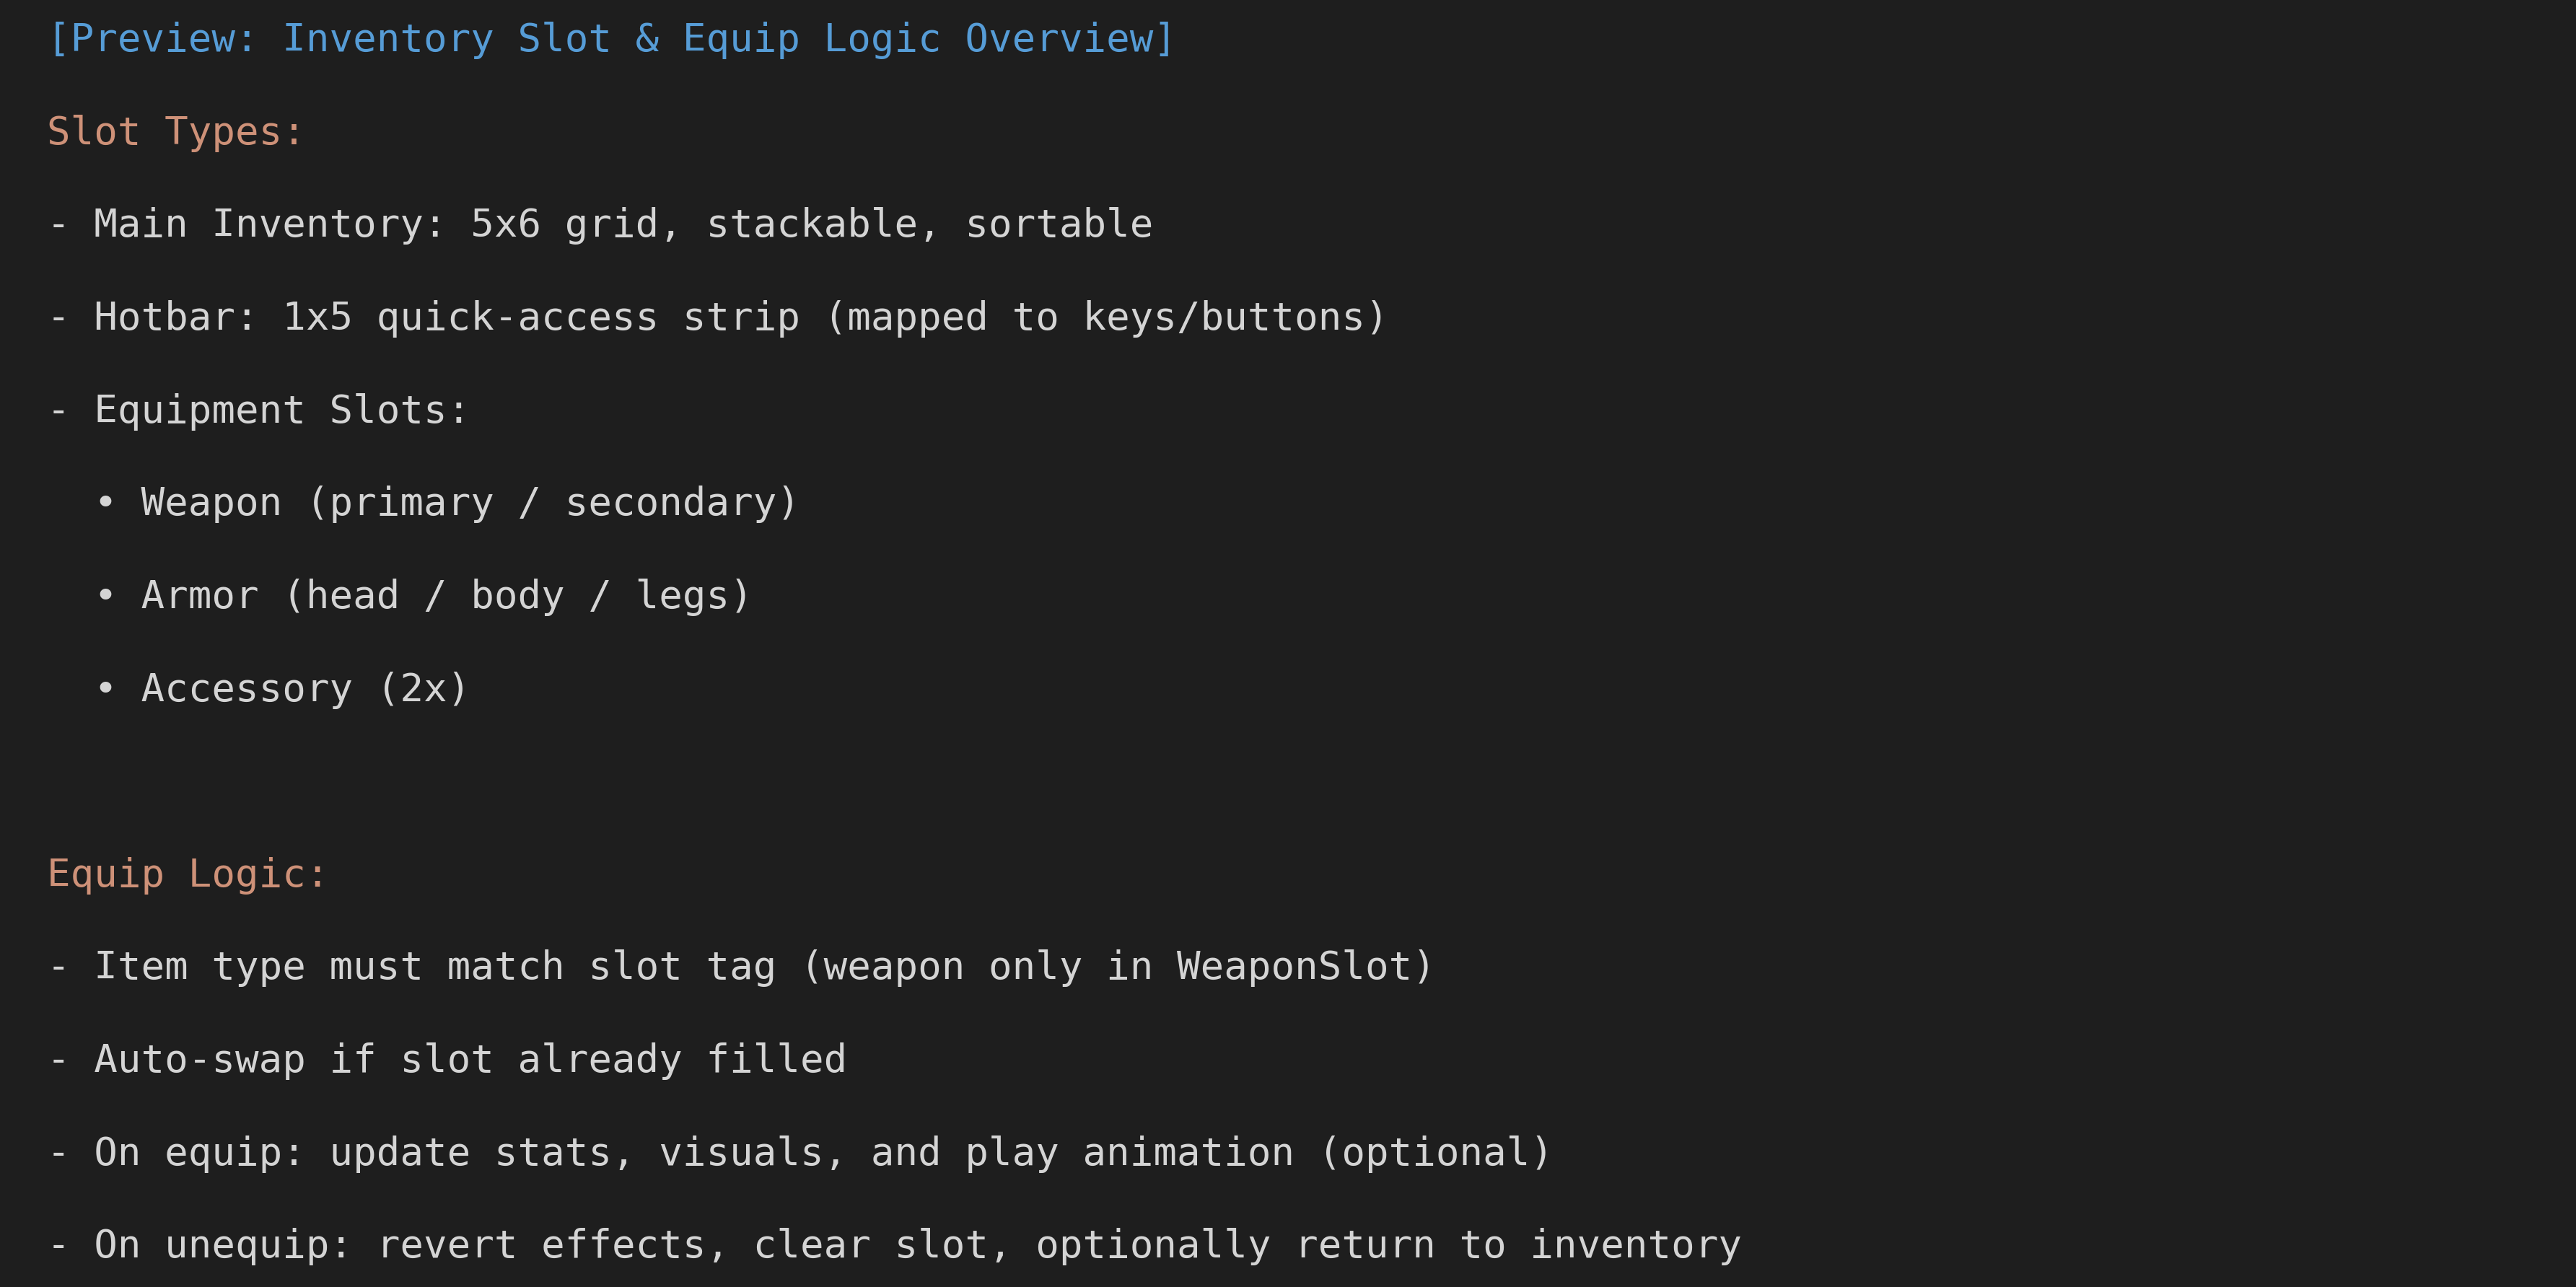Select the 'Slot Types:' heading
The height and width of the screenshot is (1287, 2576).
tap(175, 132)
